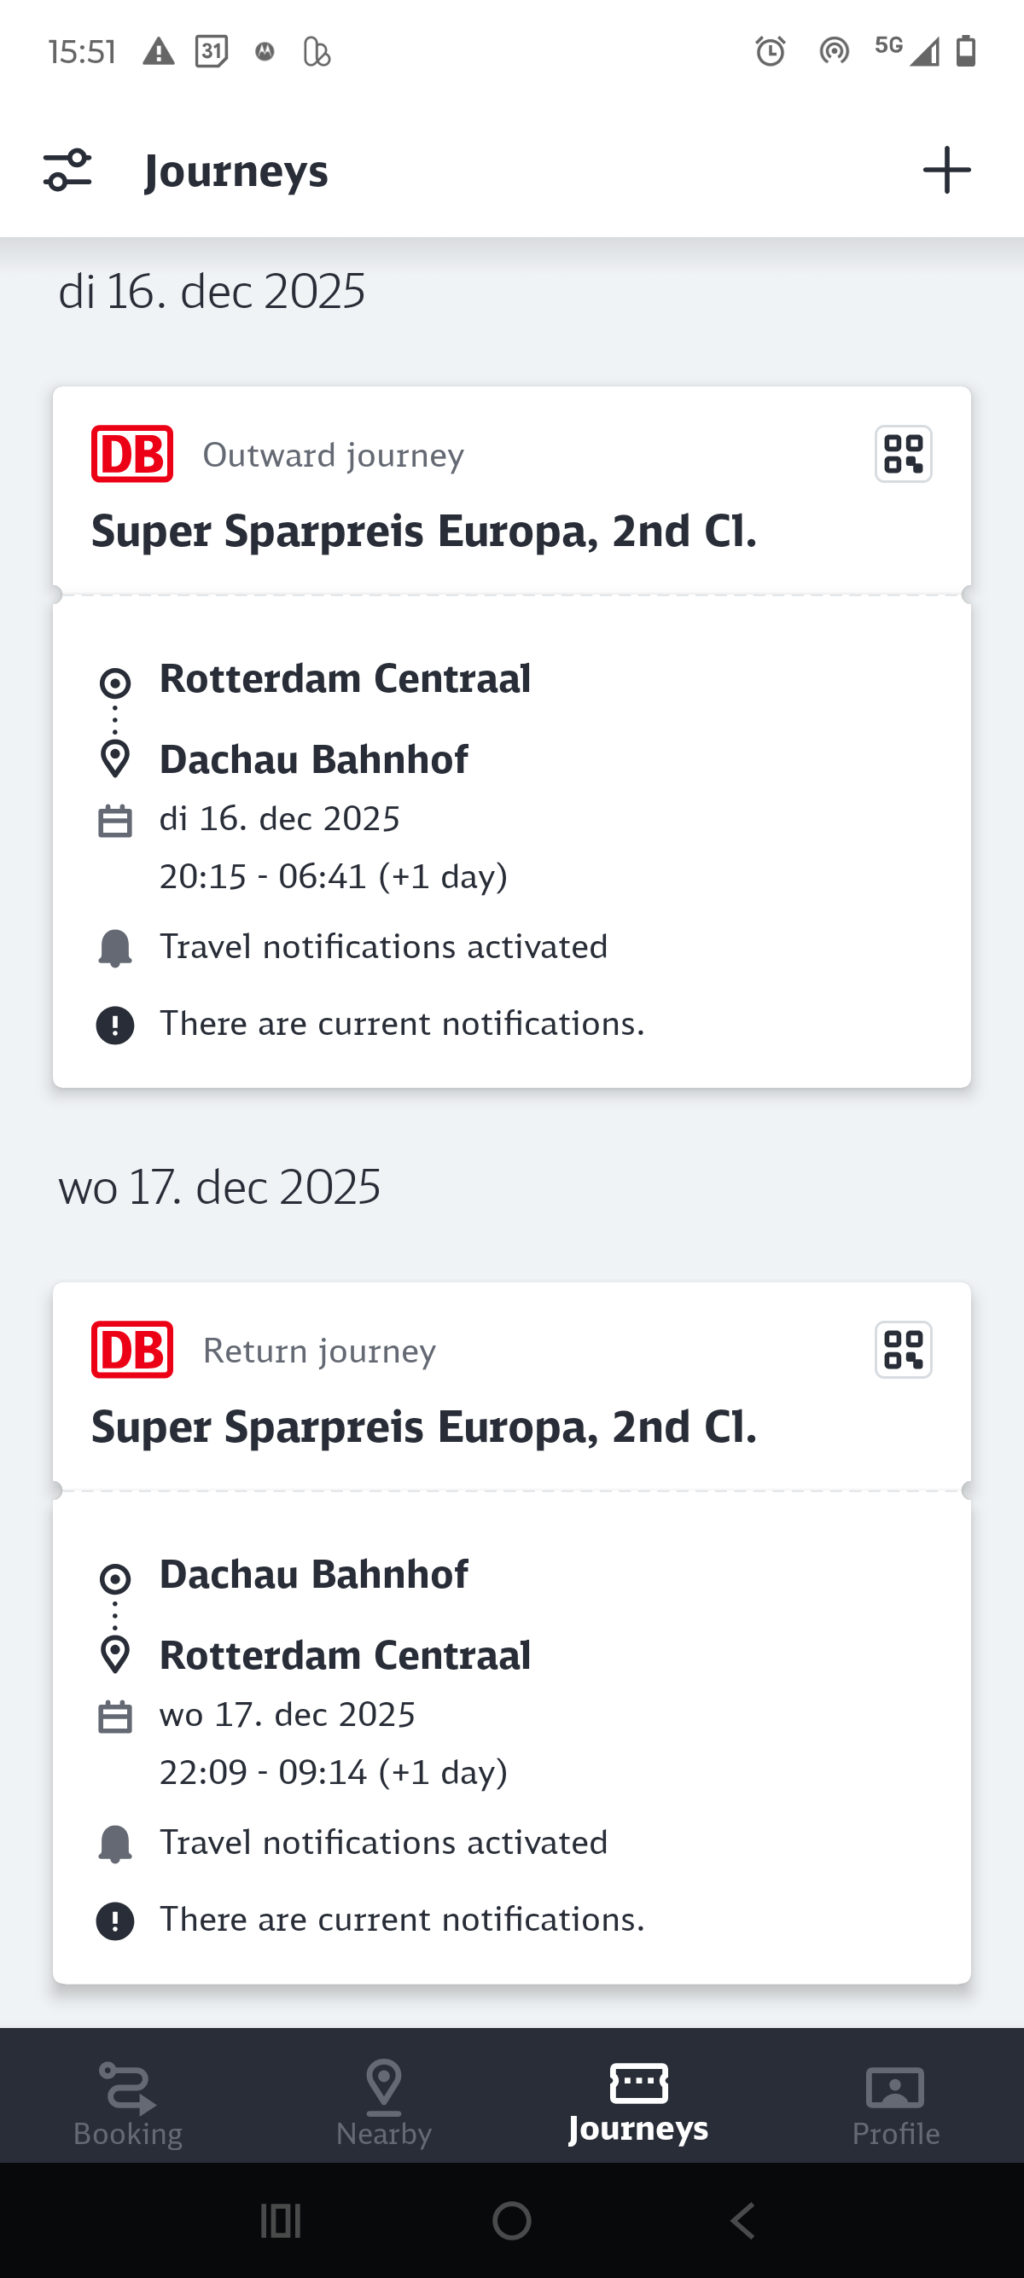
Task: Select the Rotterdam Centraal departure station
Action: click(x=345, y=678)
